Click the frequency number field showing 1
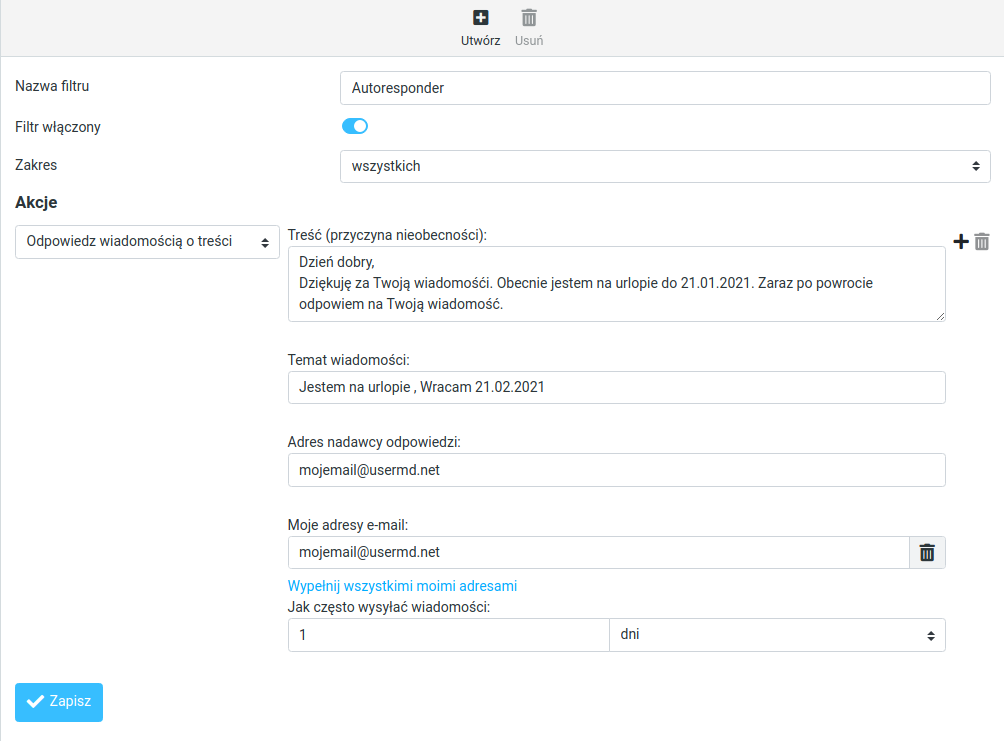This screenshot has height=741, width=1004. (448, 635)
